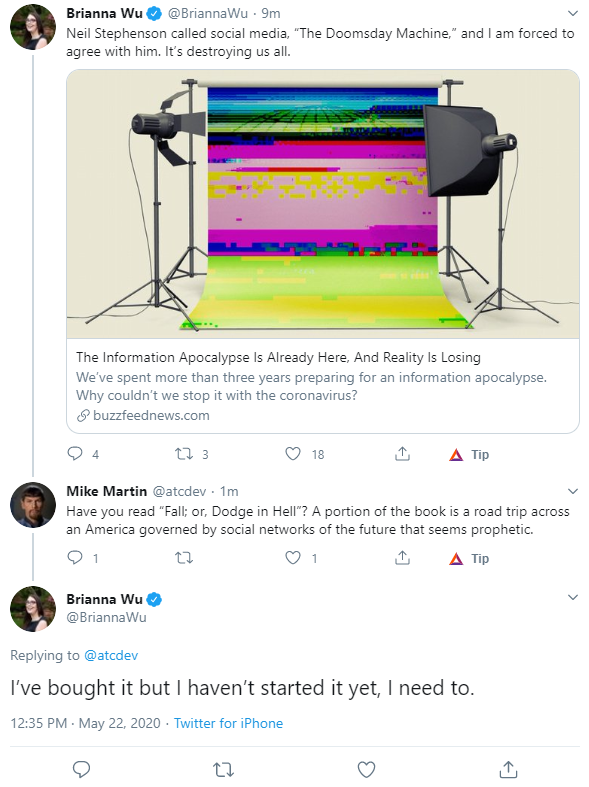Screen dimensions: 589x787
Task: Reply to Mike Martin's tweet
Action: [75, 558]
